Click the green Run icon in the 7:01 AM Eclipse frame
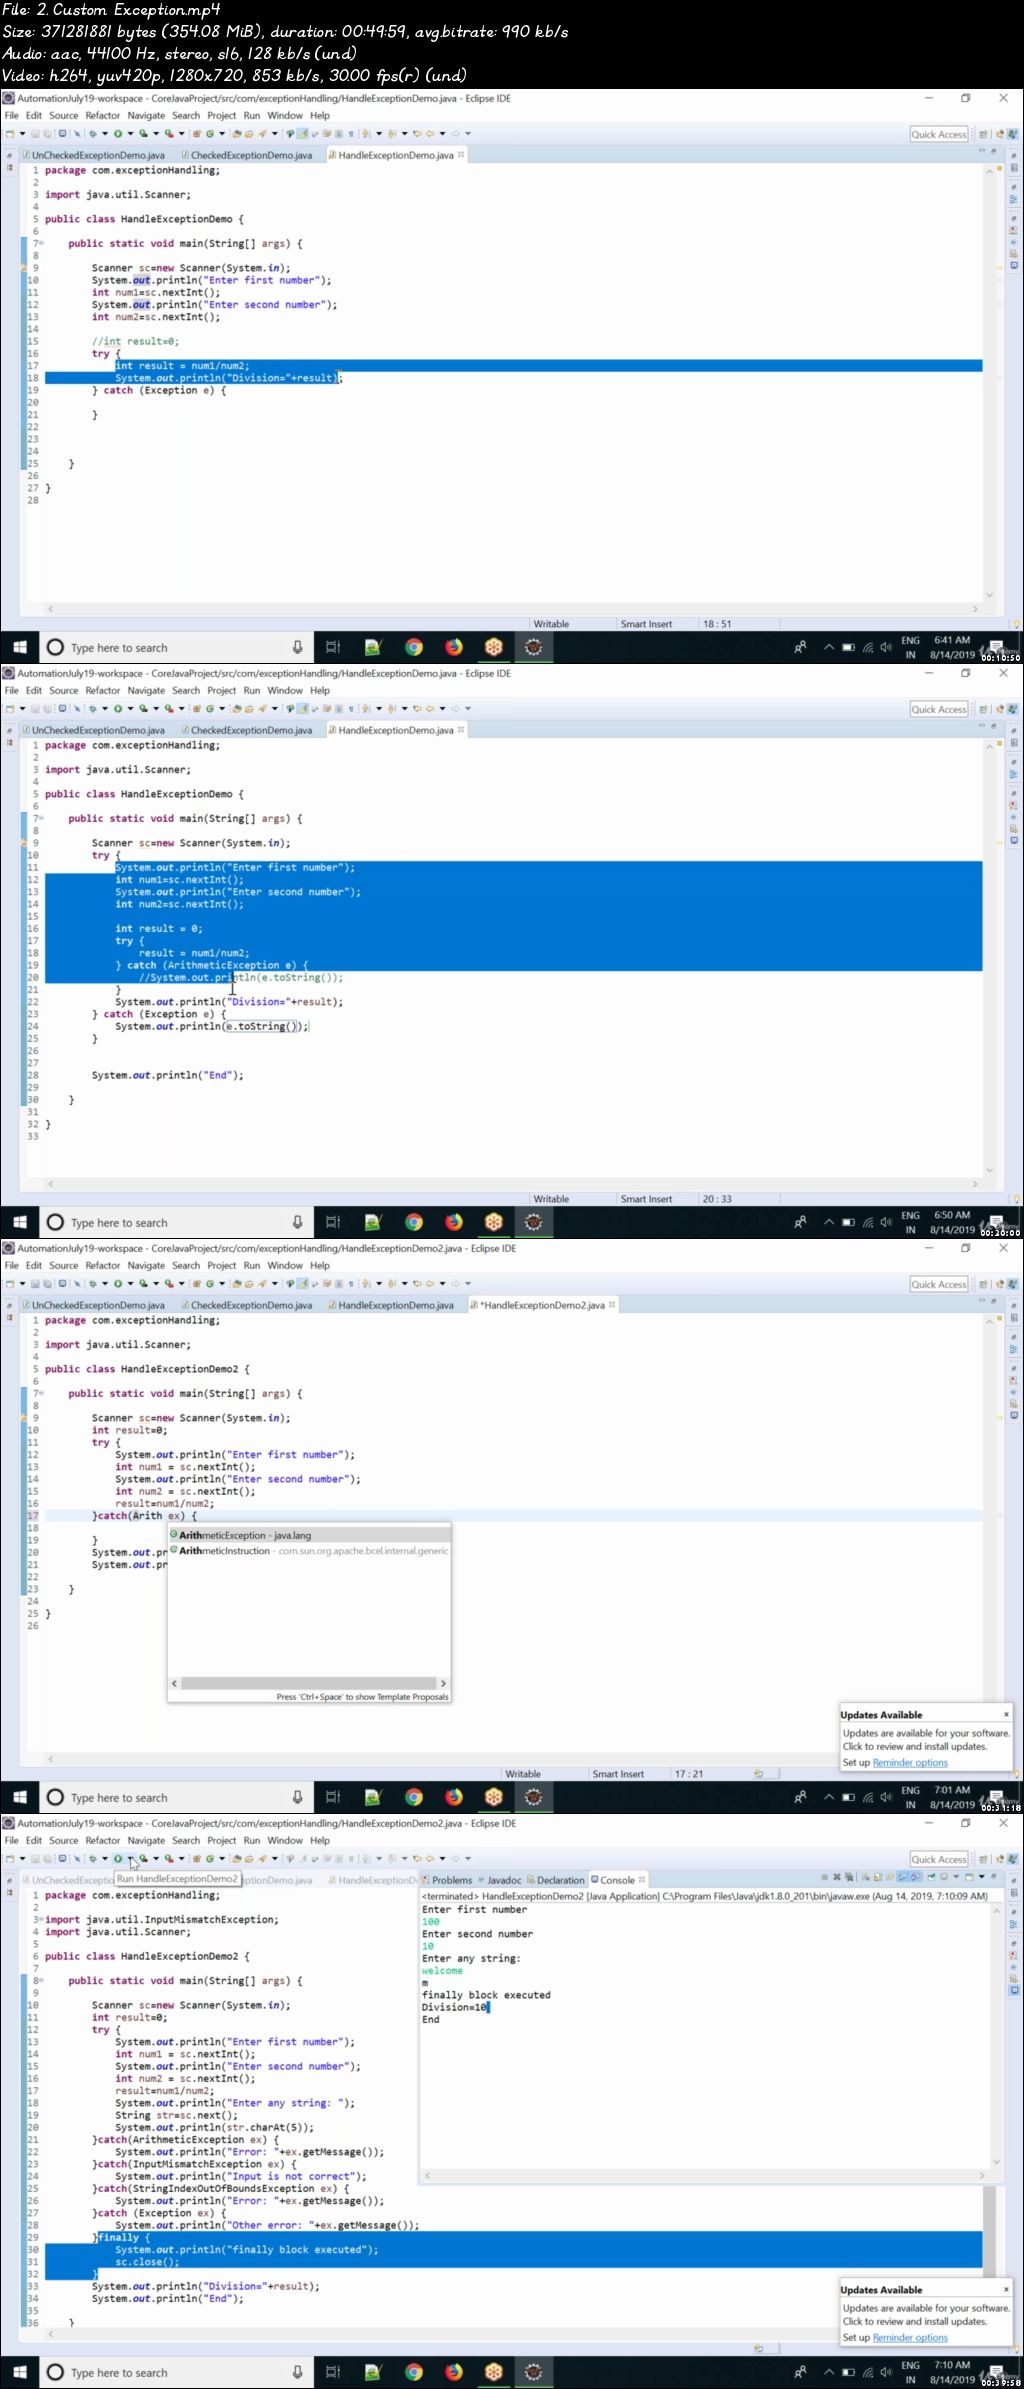Viewport: 1024px width, 2389px height. (x=118, y=1283)
